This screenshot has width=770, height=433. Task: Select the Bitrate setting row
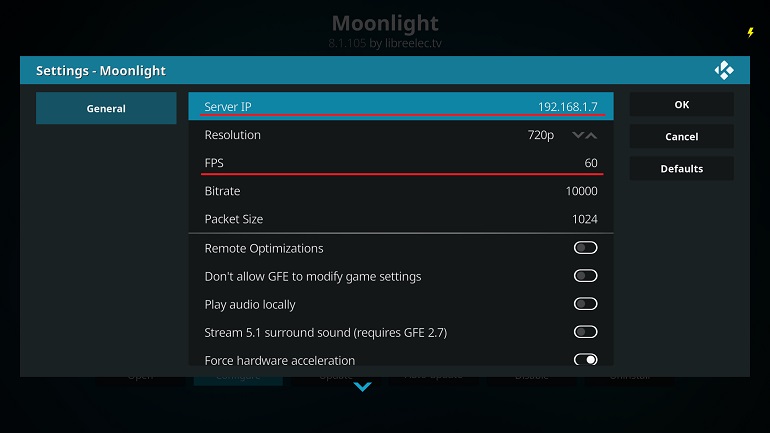[401, 190]
